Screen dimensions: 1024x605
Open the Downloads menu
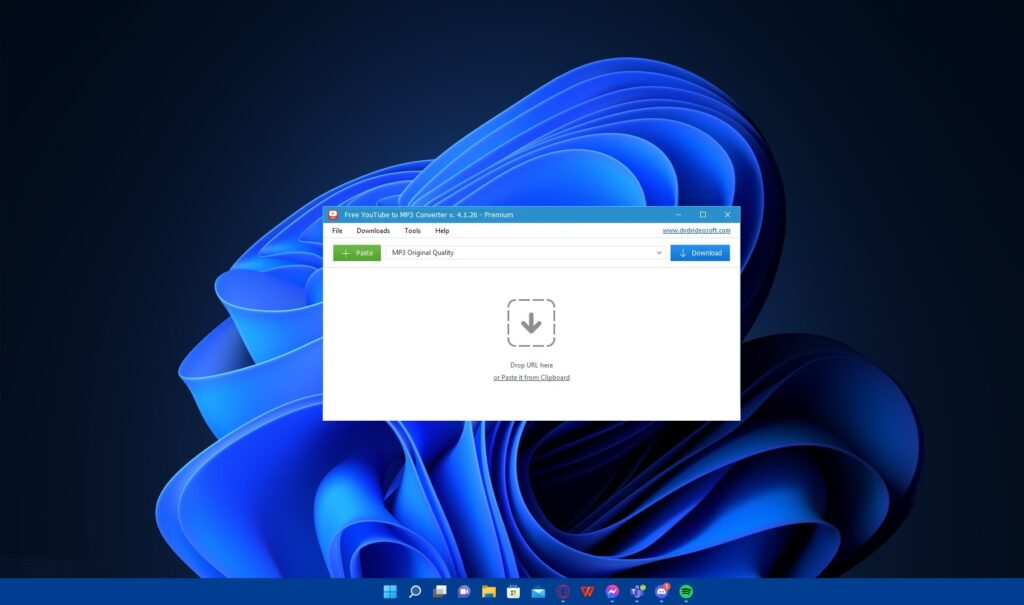(x=373, y=231)
